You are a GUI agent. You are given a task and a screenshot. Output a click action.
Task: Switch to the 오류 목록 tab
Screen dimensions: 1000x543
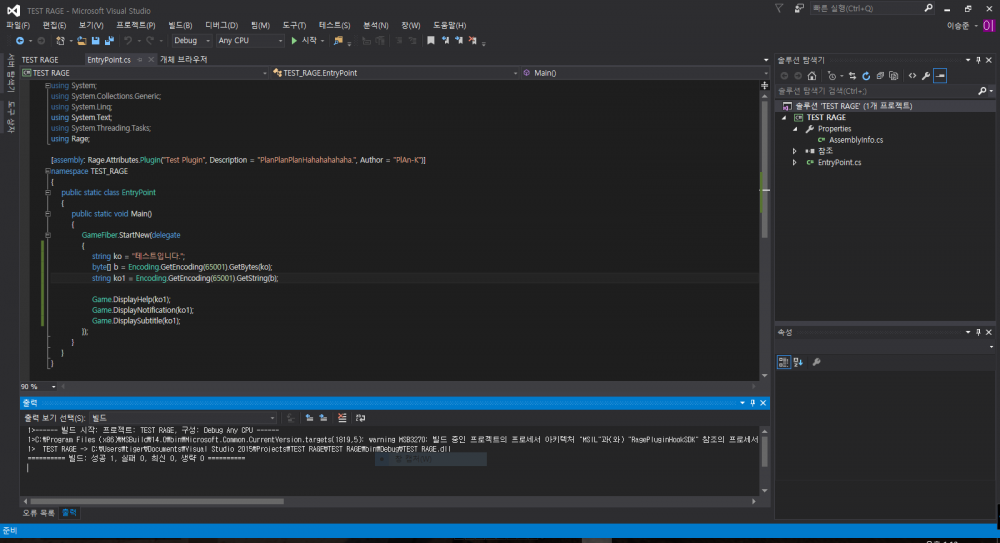click(38, 512)
